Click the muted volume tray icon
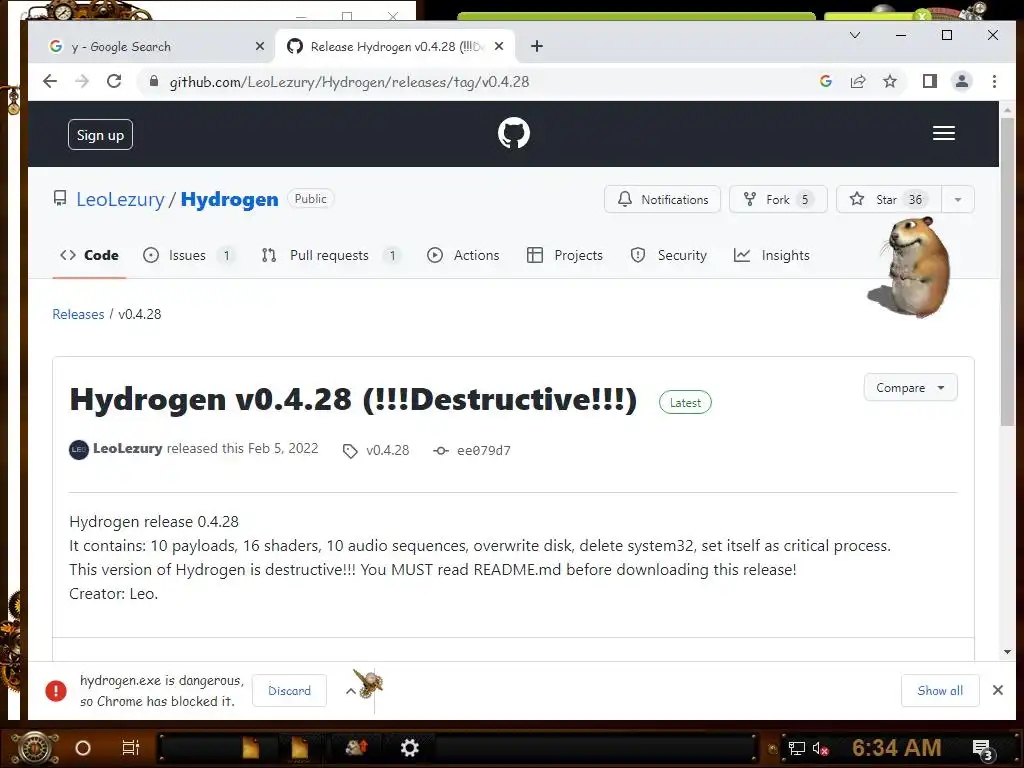This screenshot has width=1024, height=768. pyautogui.click(x=820, y=748)
